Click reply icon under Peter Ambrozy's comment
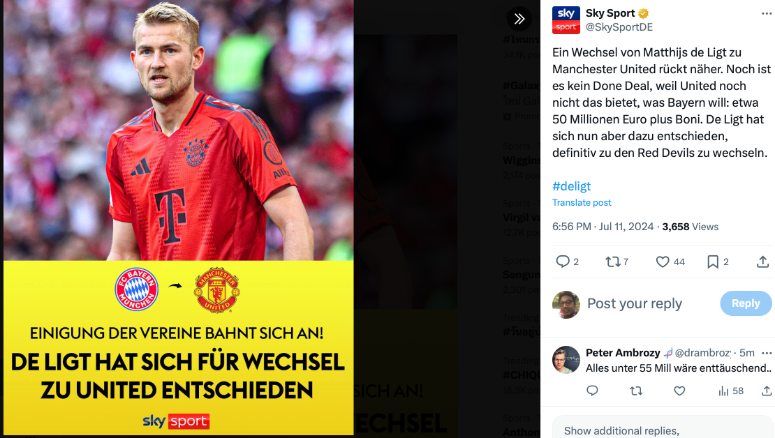This screenshot has width=775, height=438. click(592, 391)
